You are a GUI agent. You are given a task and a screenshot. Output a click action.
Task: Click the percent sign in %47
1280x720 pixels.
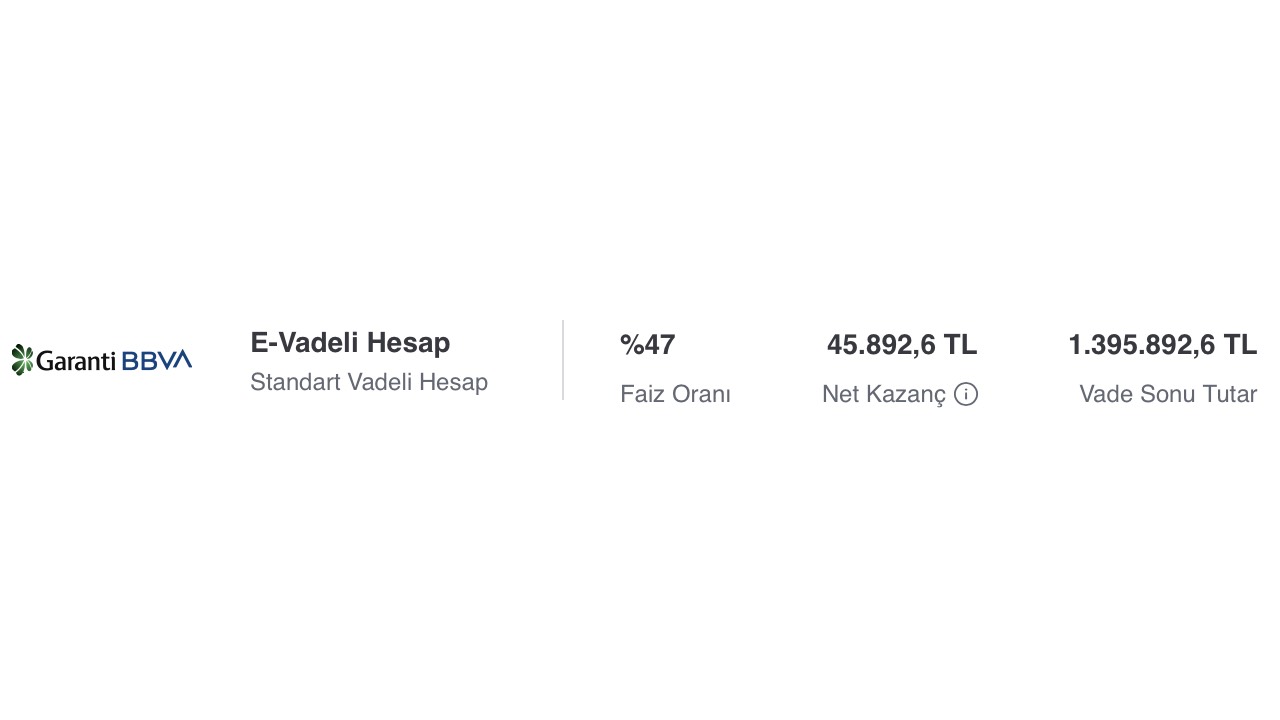631,345
